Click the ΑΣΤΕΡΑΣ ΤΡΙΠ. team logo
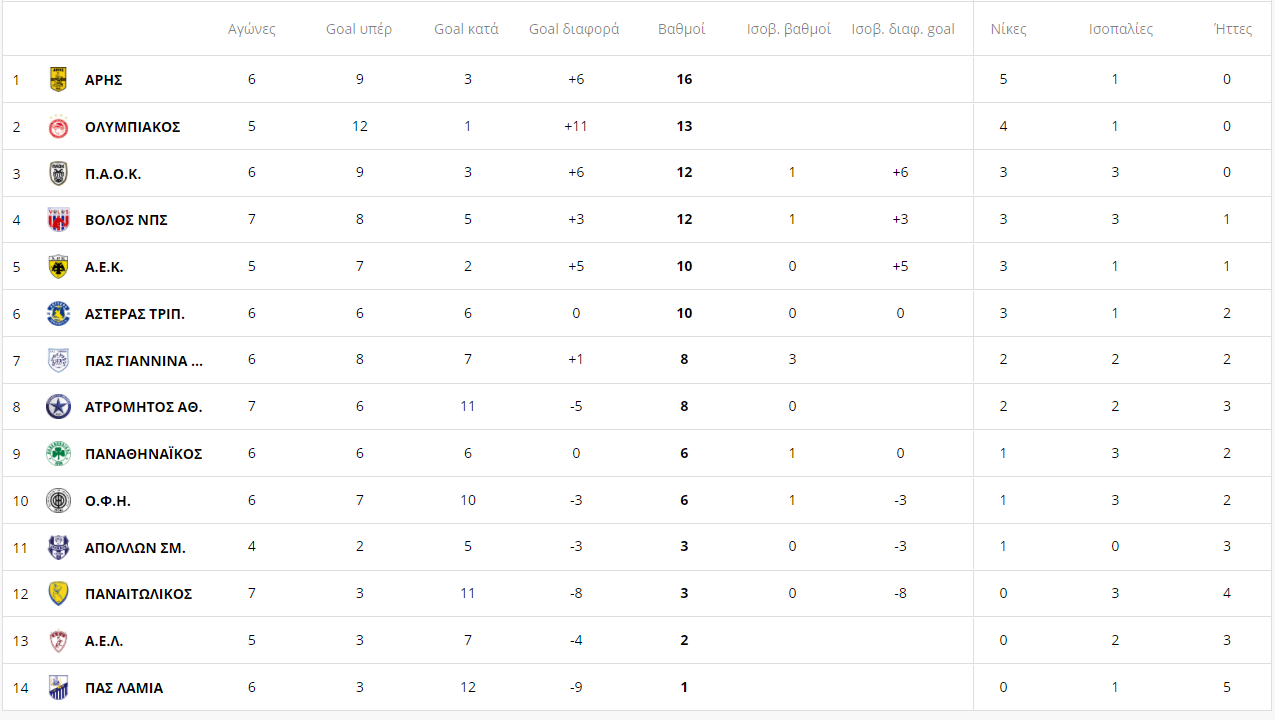 click(58, 314)
